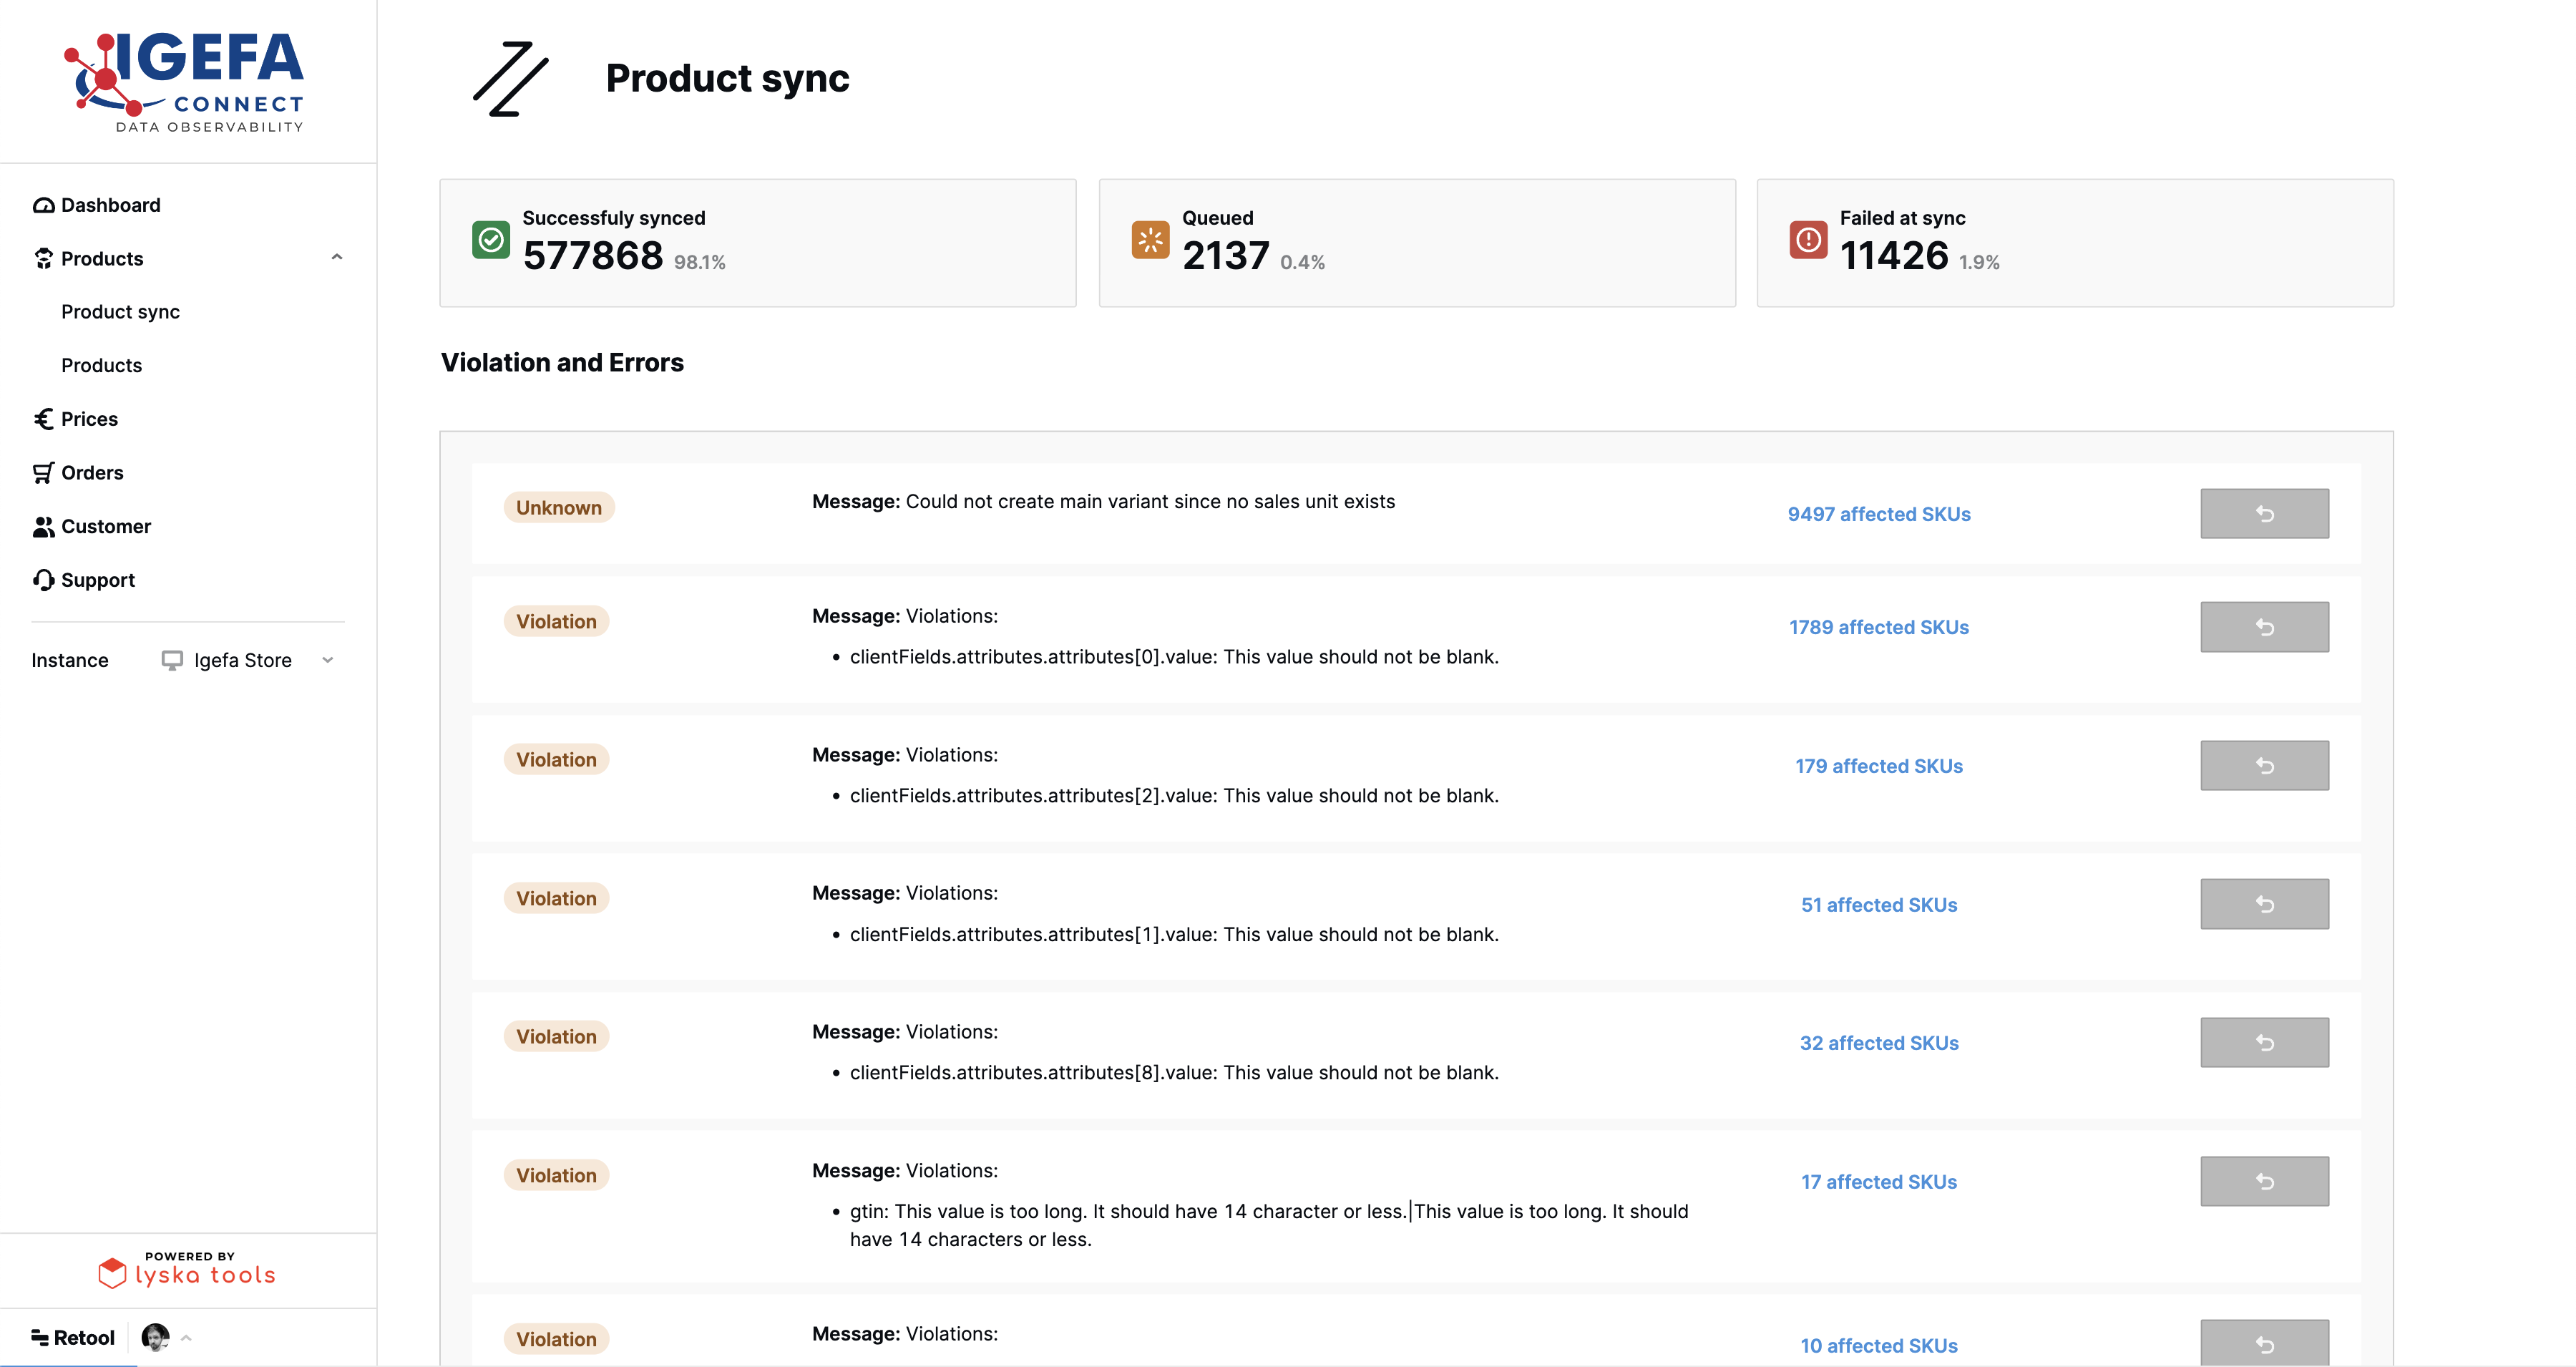Open the Product sync submenu item
The height and width of the screenshot is (1367, 2576).
point(120,312)
